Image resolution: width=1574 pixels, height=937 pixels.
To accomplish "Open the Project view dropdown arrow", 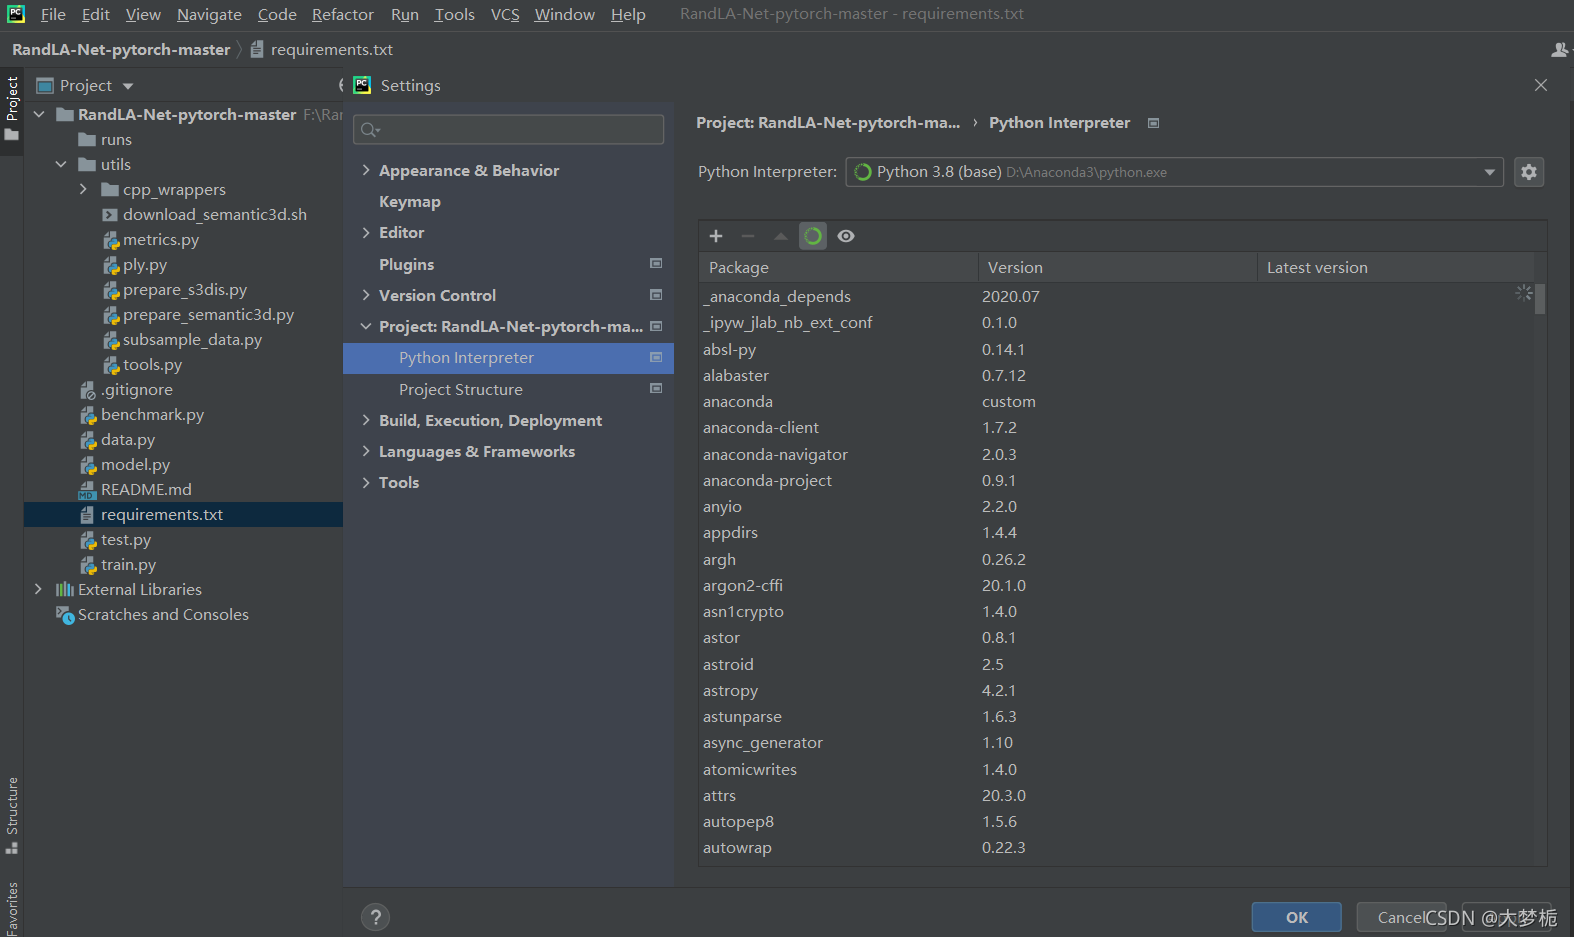I will click(128, 86).
